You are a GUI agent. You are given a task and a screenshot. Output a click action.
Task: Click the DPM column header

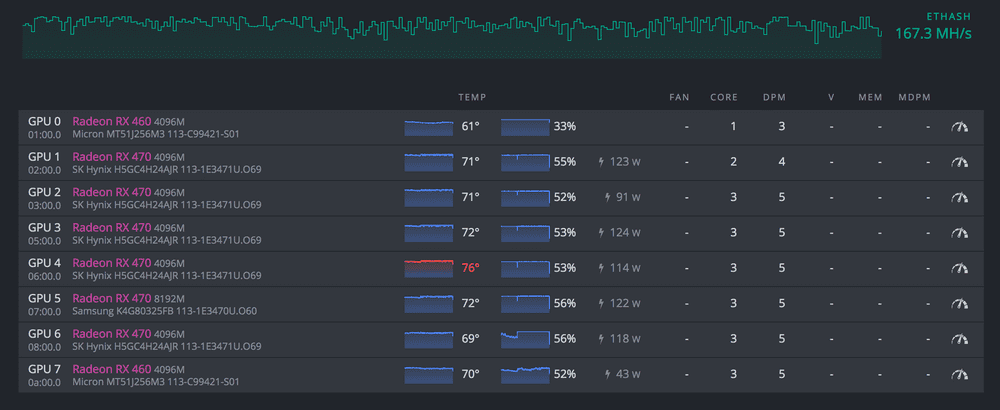774,98
